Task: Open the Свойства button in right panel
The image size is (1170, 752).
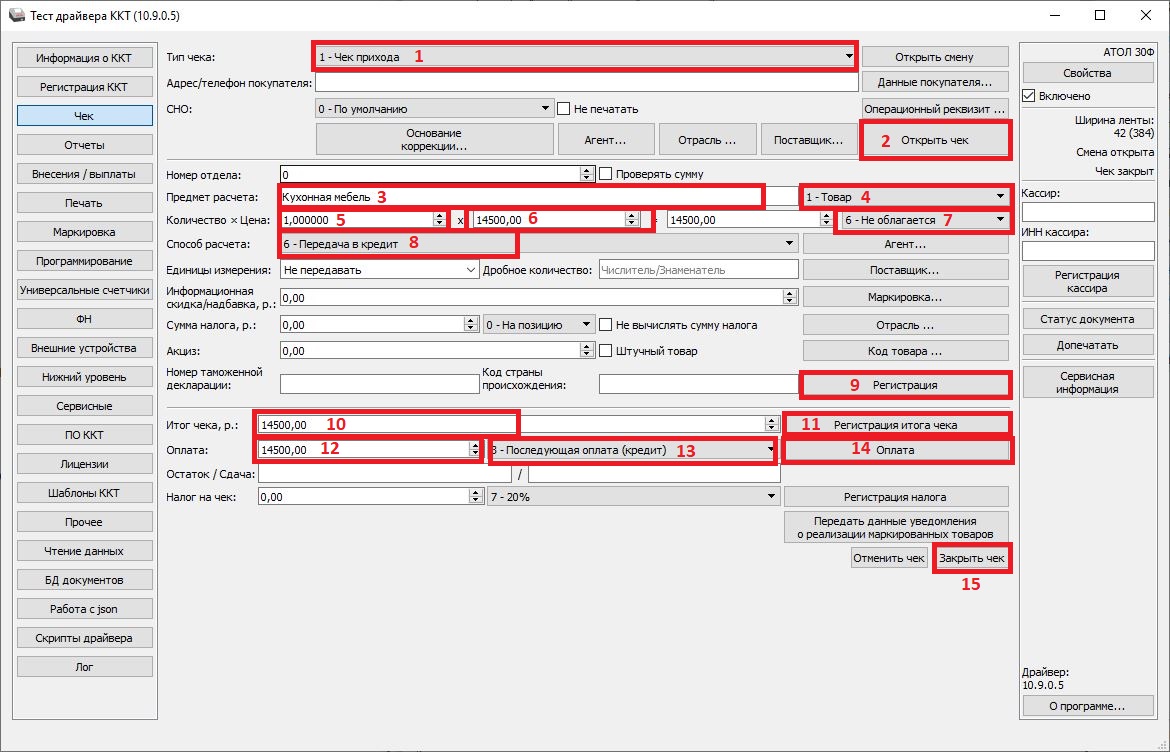Action: (x=1087, y=73)
